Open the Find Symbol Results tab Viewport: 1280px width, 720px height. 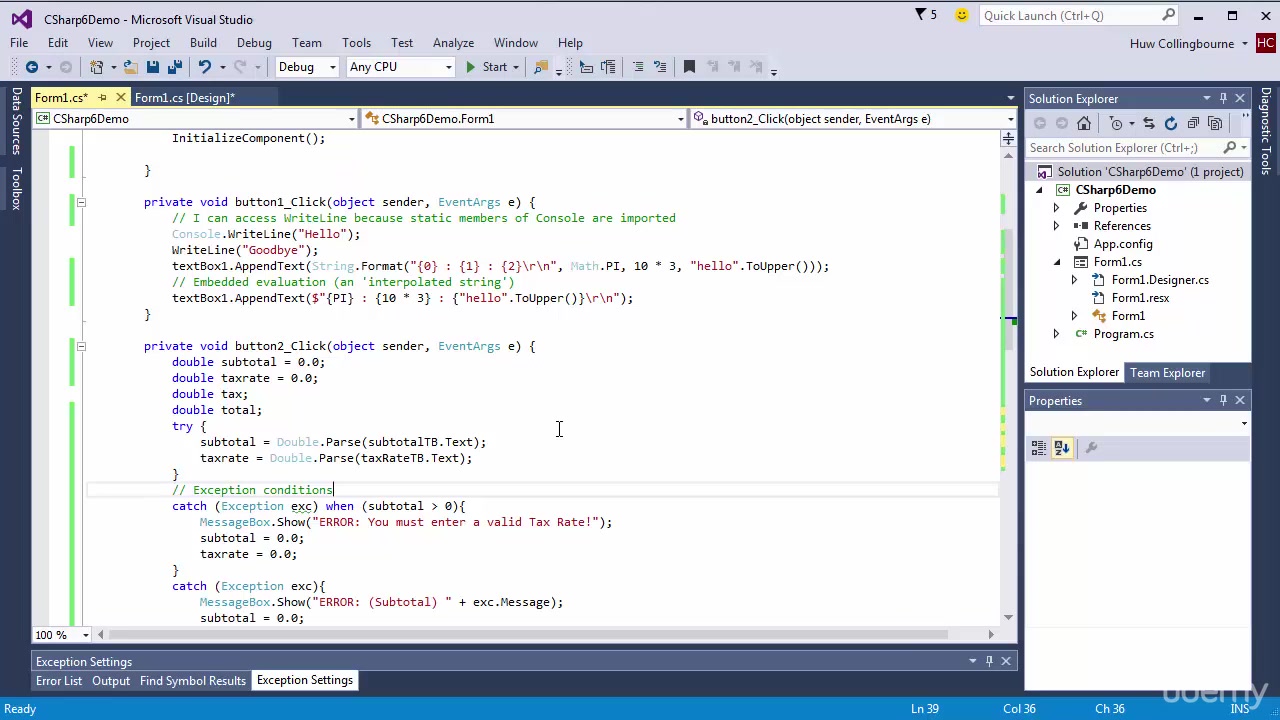pyautogui.click(x=193, y=681)
